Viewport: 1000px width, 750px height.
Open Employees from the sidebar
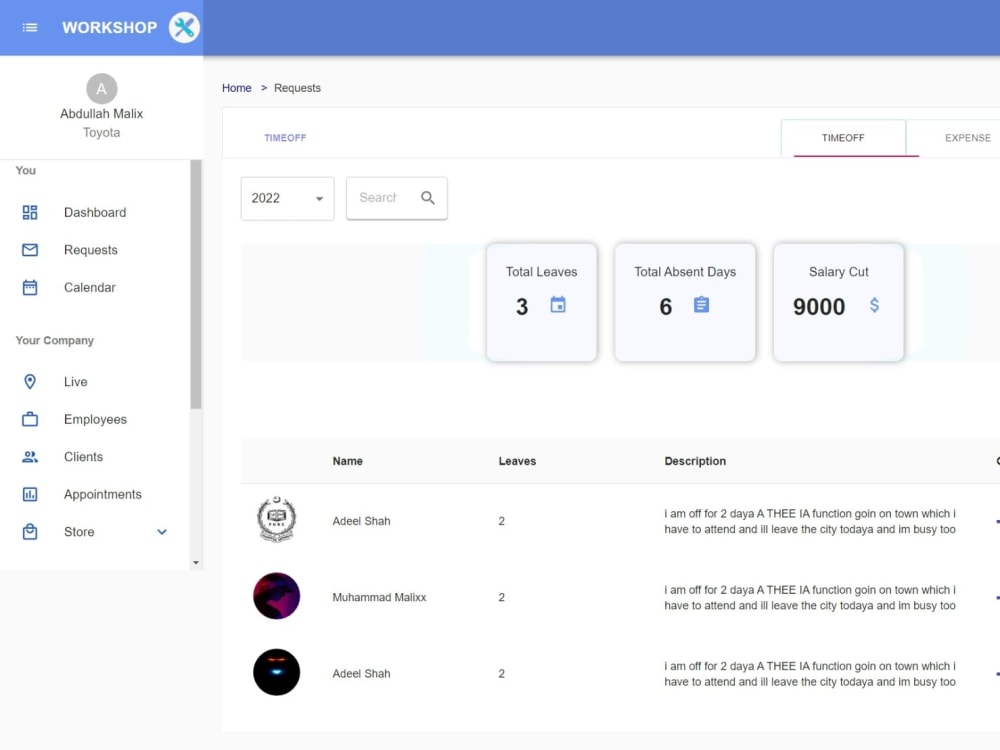(95, 419)
